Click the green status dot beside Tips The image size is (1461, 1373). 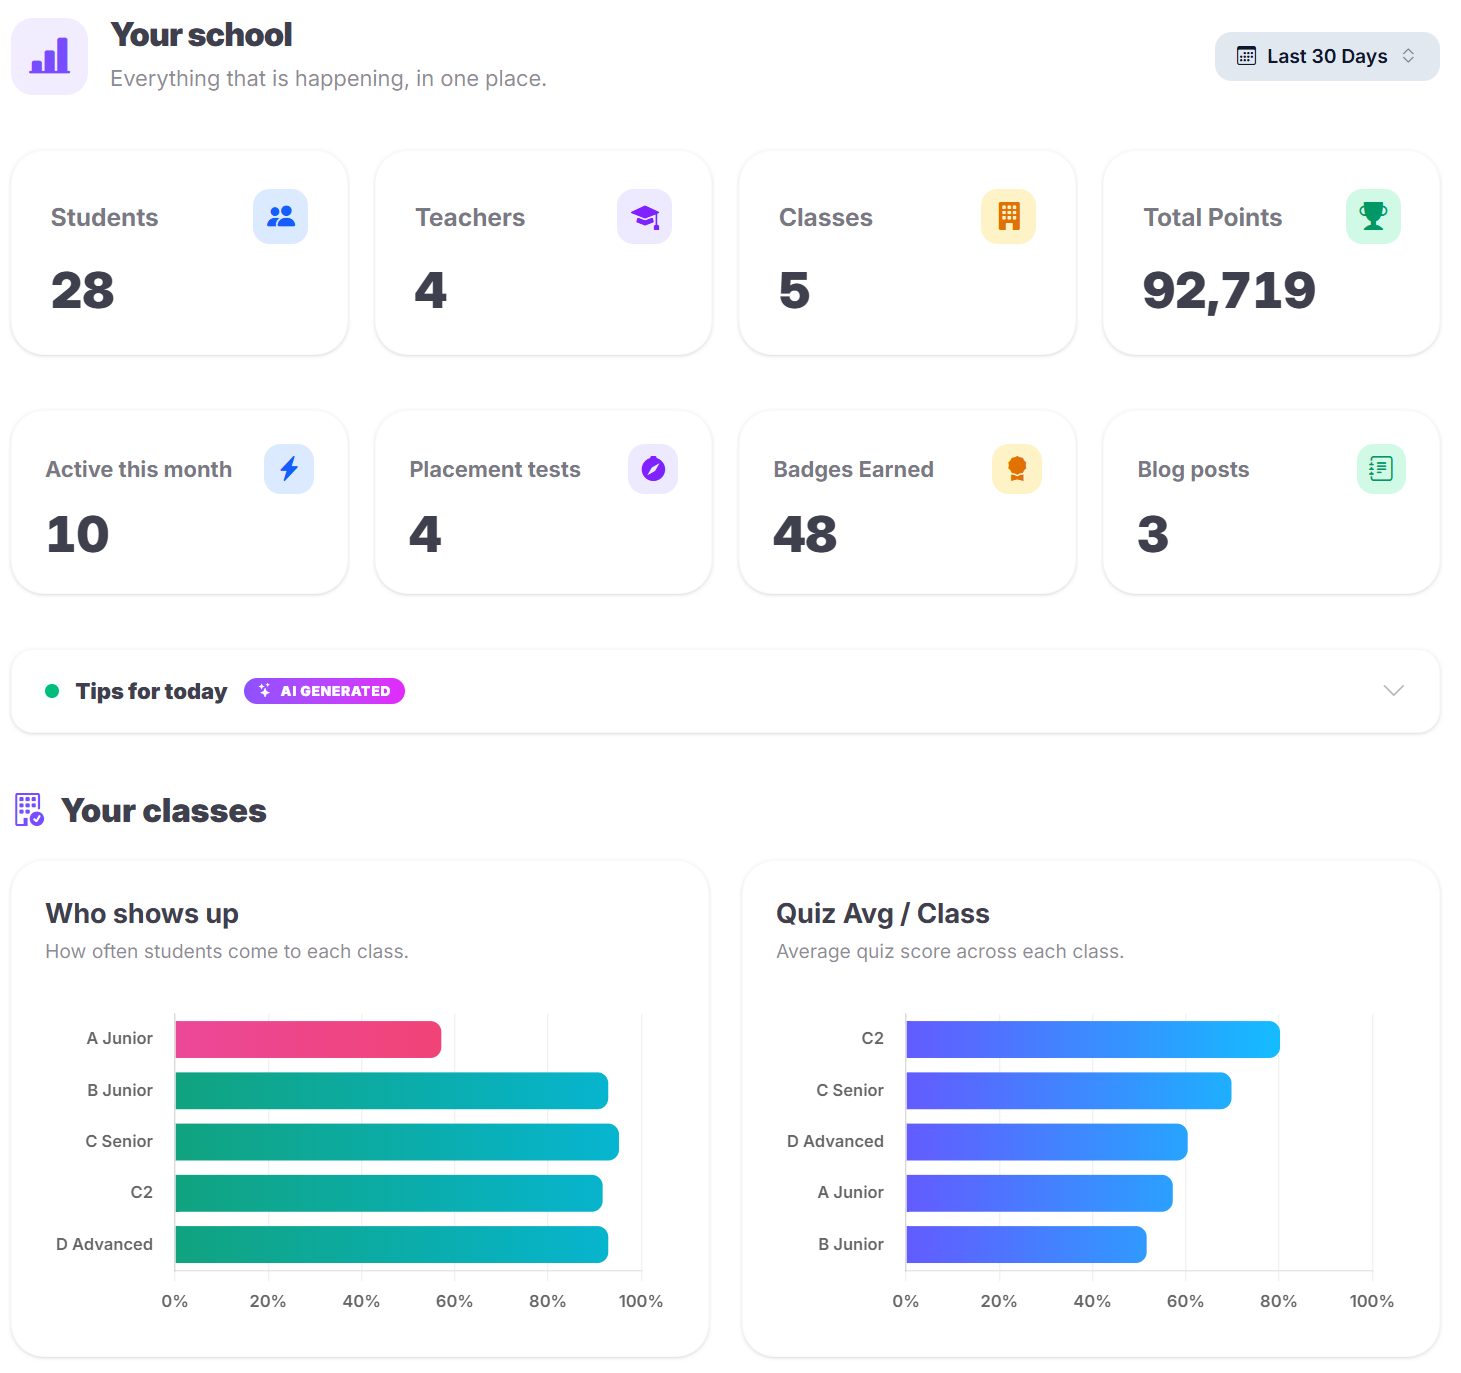[52, 691]
